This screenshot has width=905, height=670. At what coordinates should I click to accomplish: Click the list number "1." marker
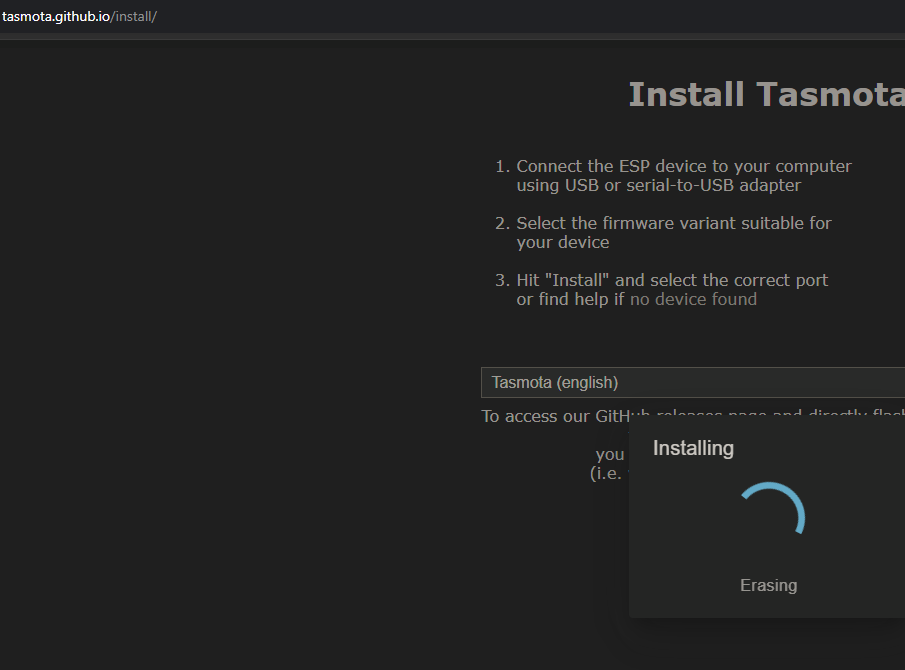pos(502,166)
